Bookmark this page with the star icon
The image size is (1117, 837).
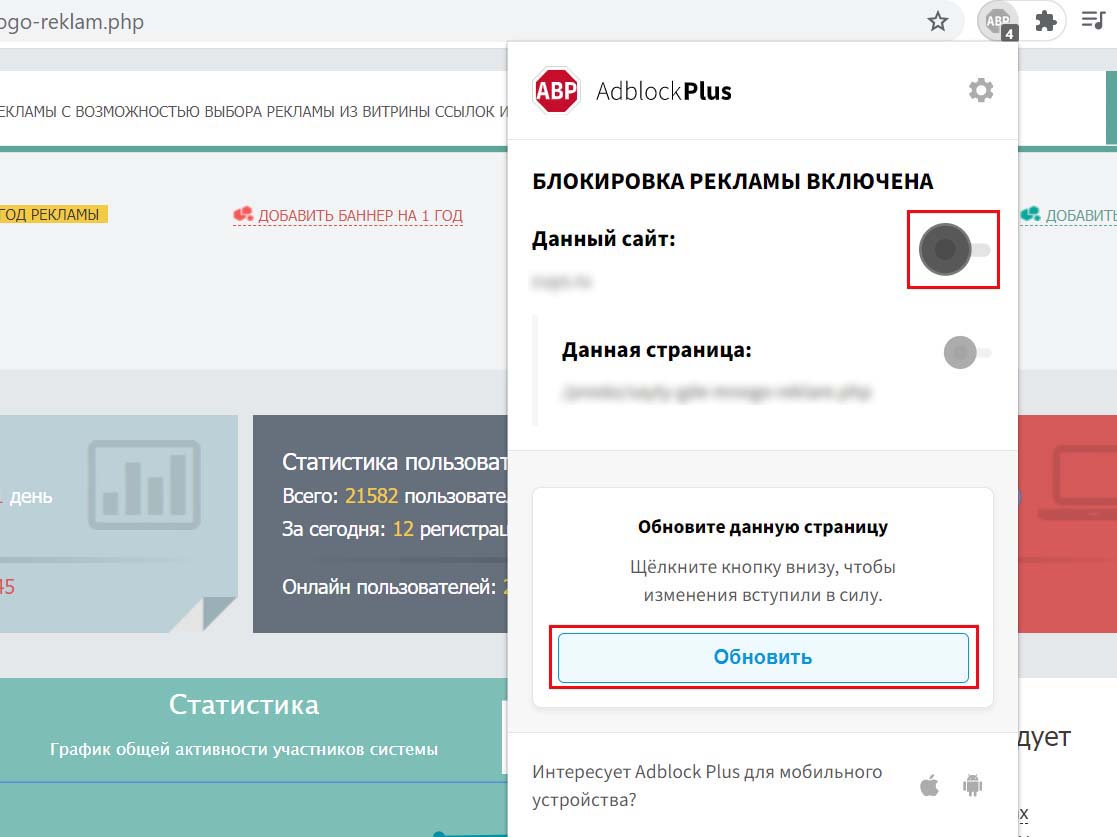(937, 21)
